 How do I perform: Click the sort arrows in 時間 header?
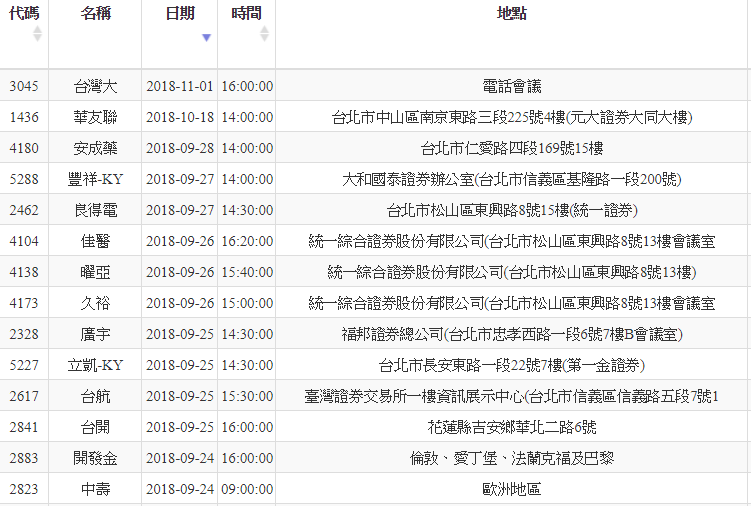coord(264,34)
